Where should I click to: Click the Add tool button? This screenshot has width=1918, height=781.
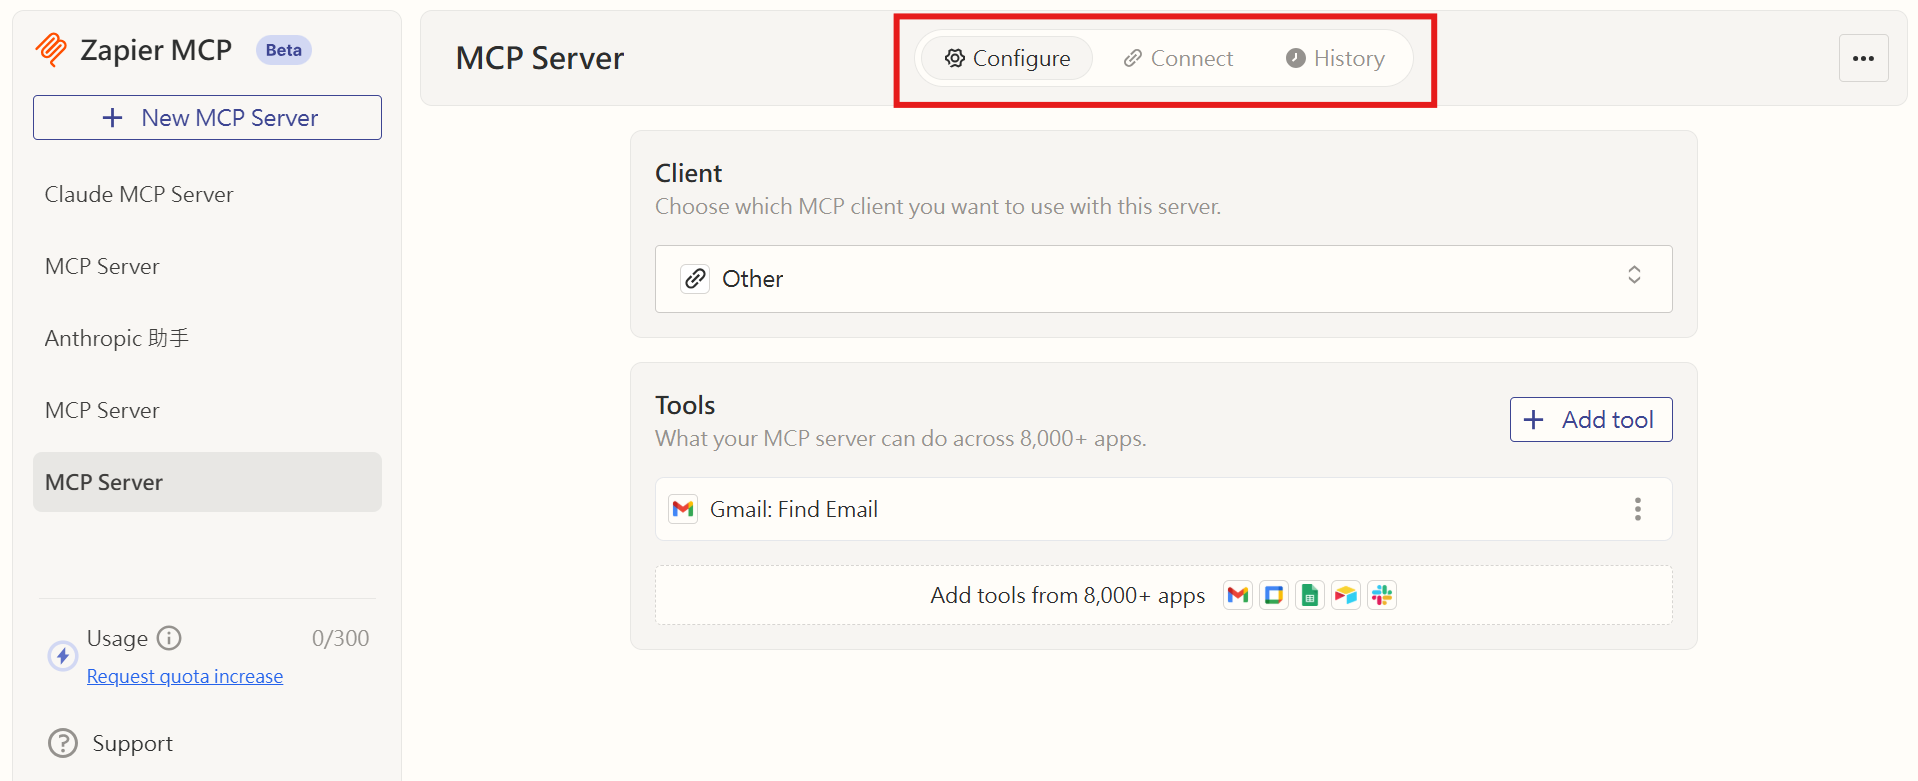[1590, 420]
